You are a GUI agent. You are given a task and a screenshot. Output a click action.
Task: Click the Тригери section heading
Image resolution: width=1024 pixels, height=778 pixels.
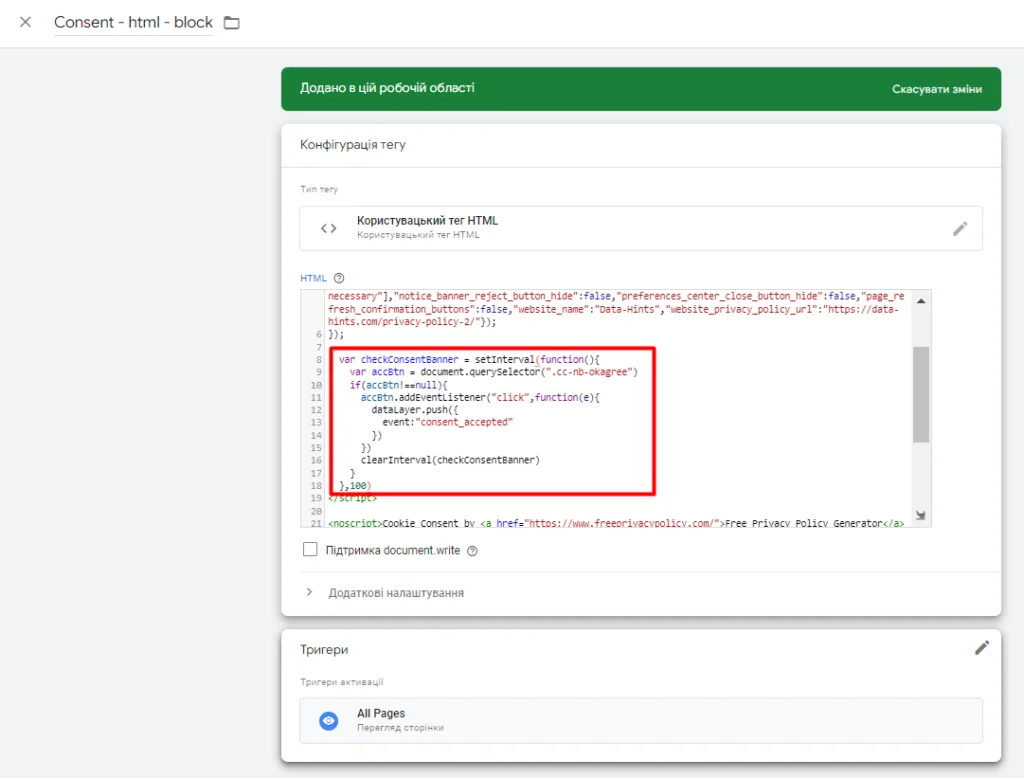click(x=324, y=649)
